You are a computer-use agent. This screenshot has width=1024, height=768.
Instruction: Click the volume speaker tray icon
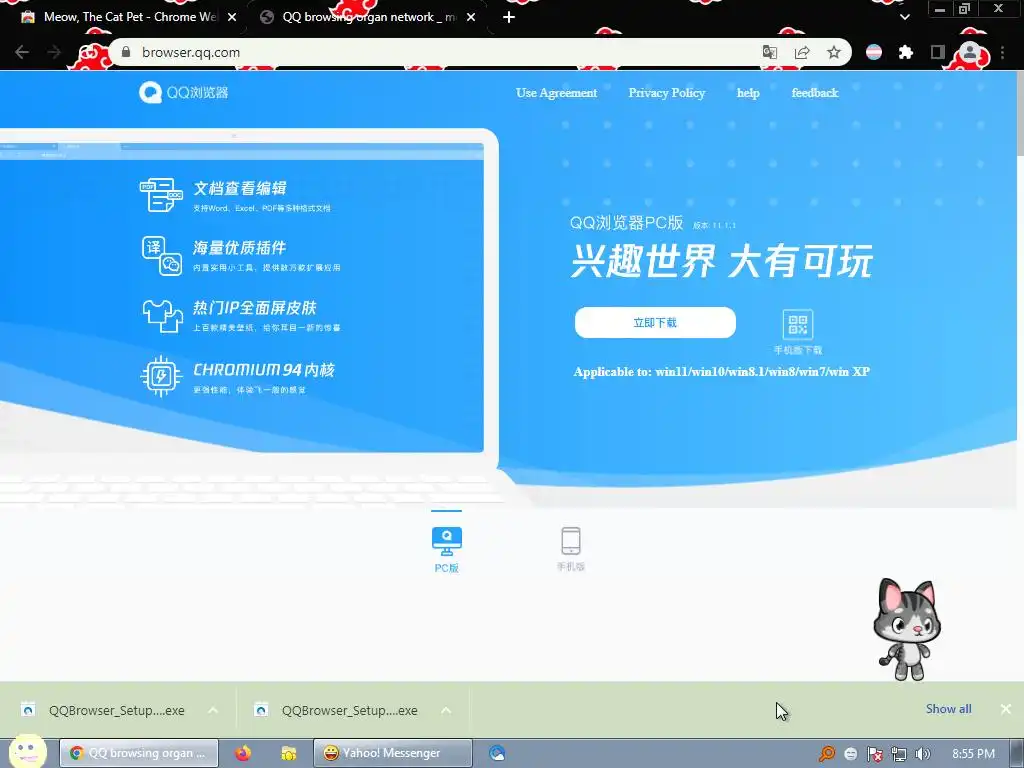click(x=923, y=754)
